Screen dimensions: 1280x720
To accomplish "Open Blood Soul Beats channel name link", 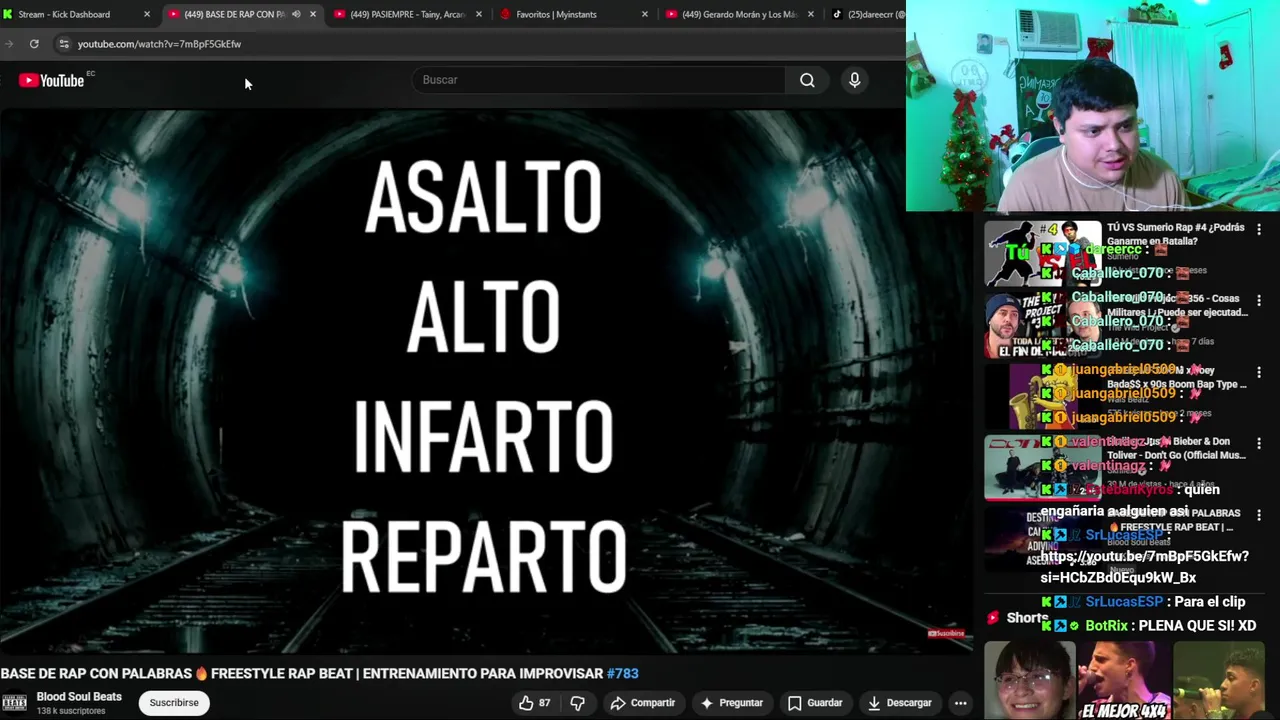I will pos(79,697).
